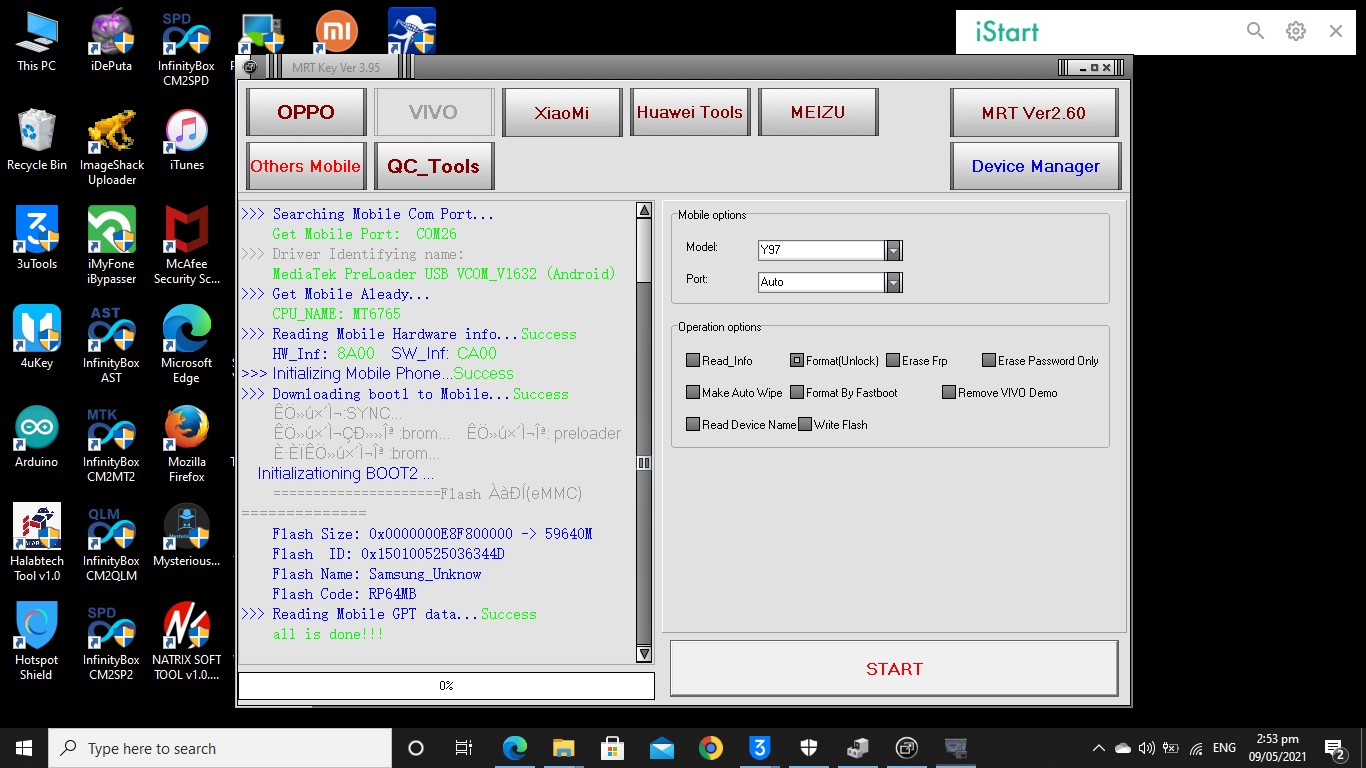Open Device Manager button

[1035, 166]
